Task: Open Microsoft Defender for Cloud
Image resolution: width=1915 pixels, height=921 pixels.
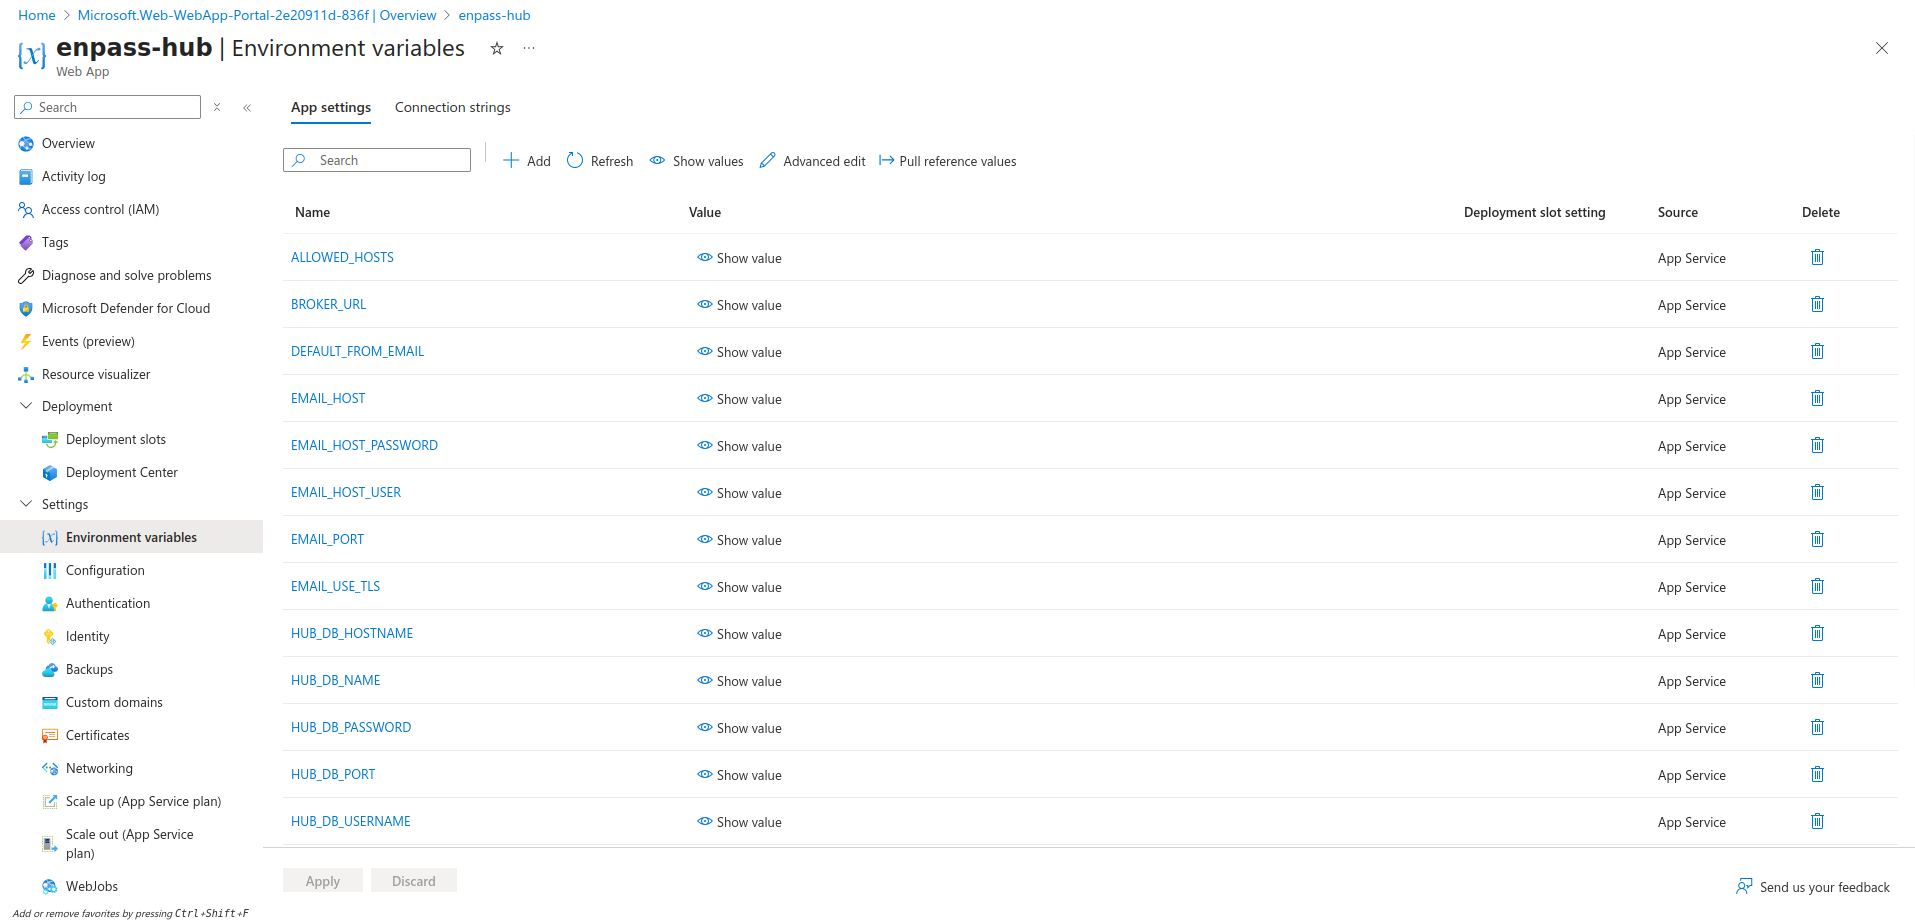Action: pyautogui.click(x=125, y=309)
